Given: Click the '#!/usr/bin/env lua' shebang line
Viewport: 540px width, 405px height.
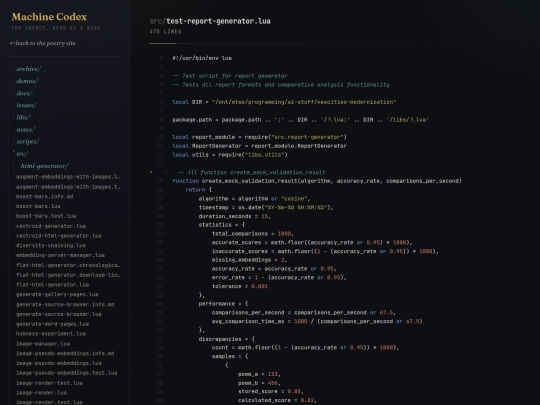Looking at the screenshot, I should (x=202, y=58).
